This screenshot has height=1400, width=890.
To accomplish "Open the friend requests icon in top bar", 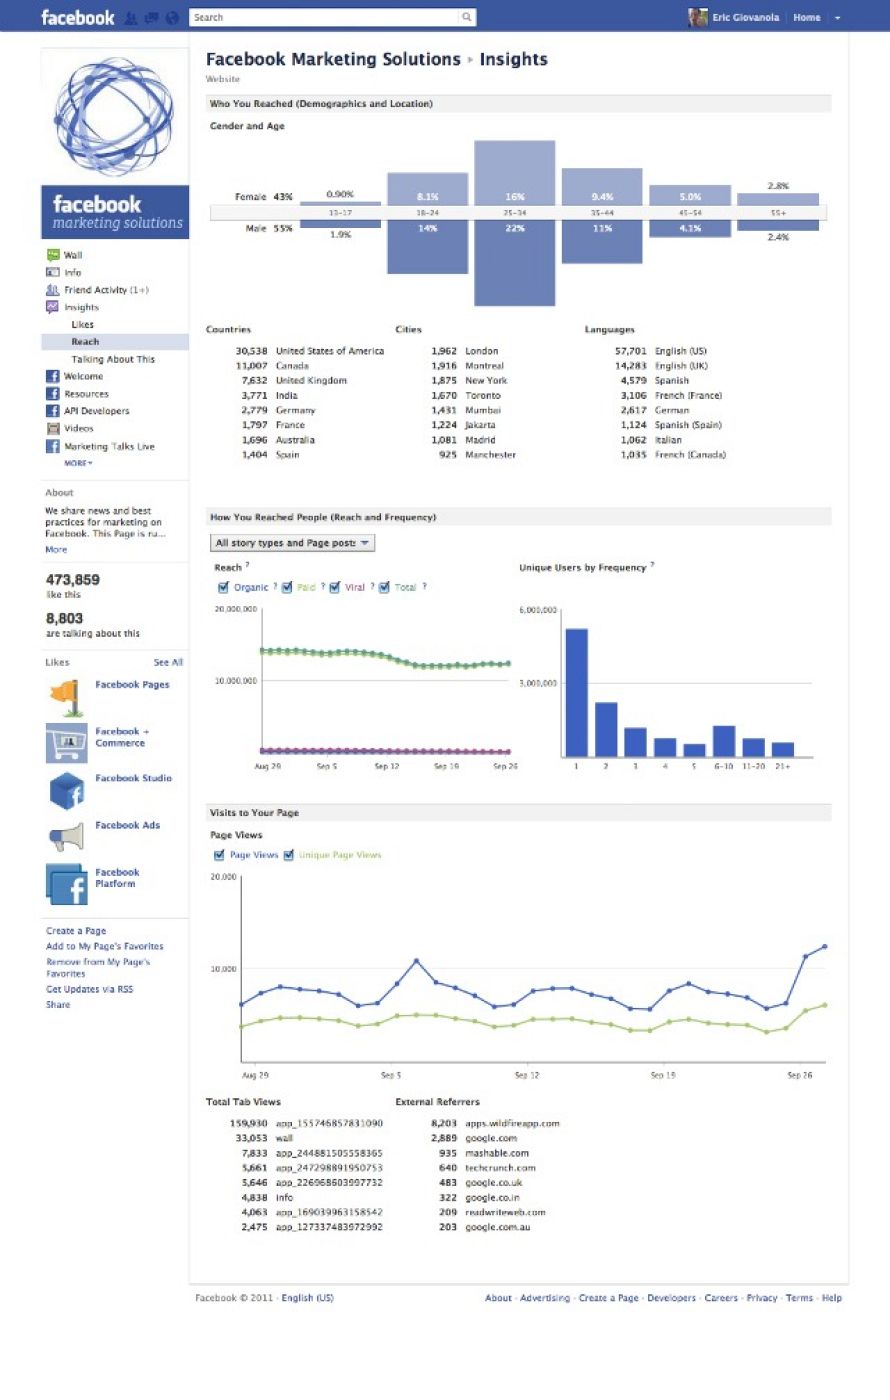I will (131, 17).
